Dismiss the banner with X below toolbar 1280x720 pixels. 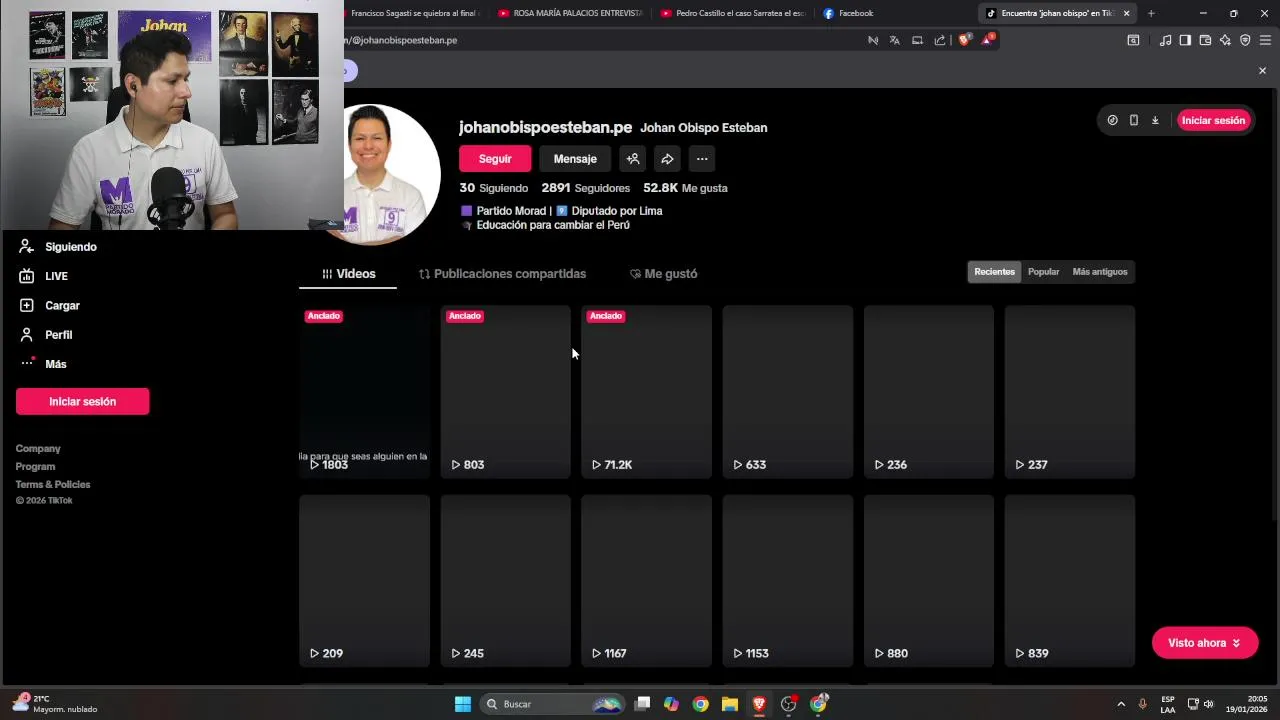[1262, 70]
